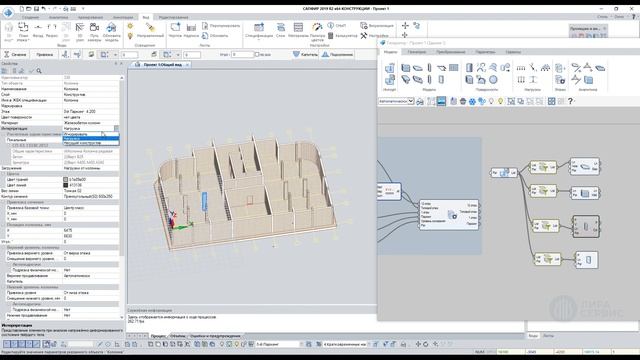The width and height of the screenshot is (640, 360).
Task: Open the Интерпретация dropdown arrow
Action: click(x=116, y=129)
